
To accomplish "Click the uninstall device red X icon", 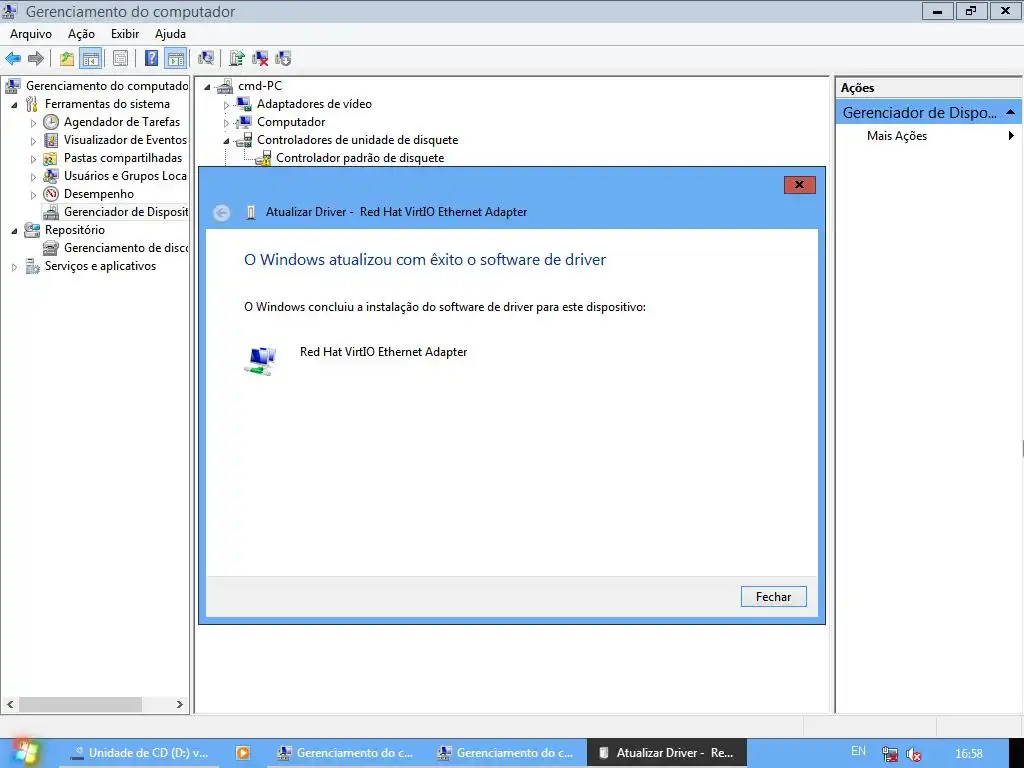I will 260,59.
